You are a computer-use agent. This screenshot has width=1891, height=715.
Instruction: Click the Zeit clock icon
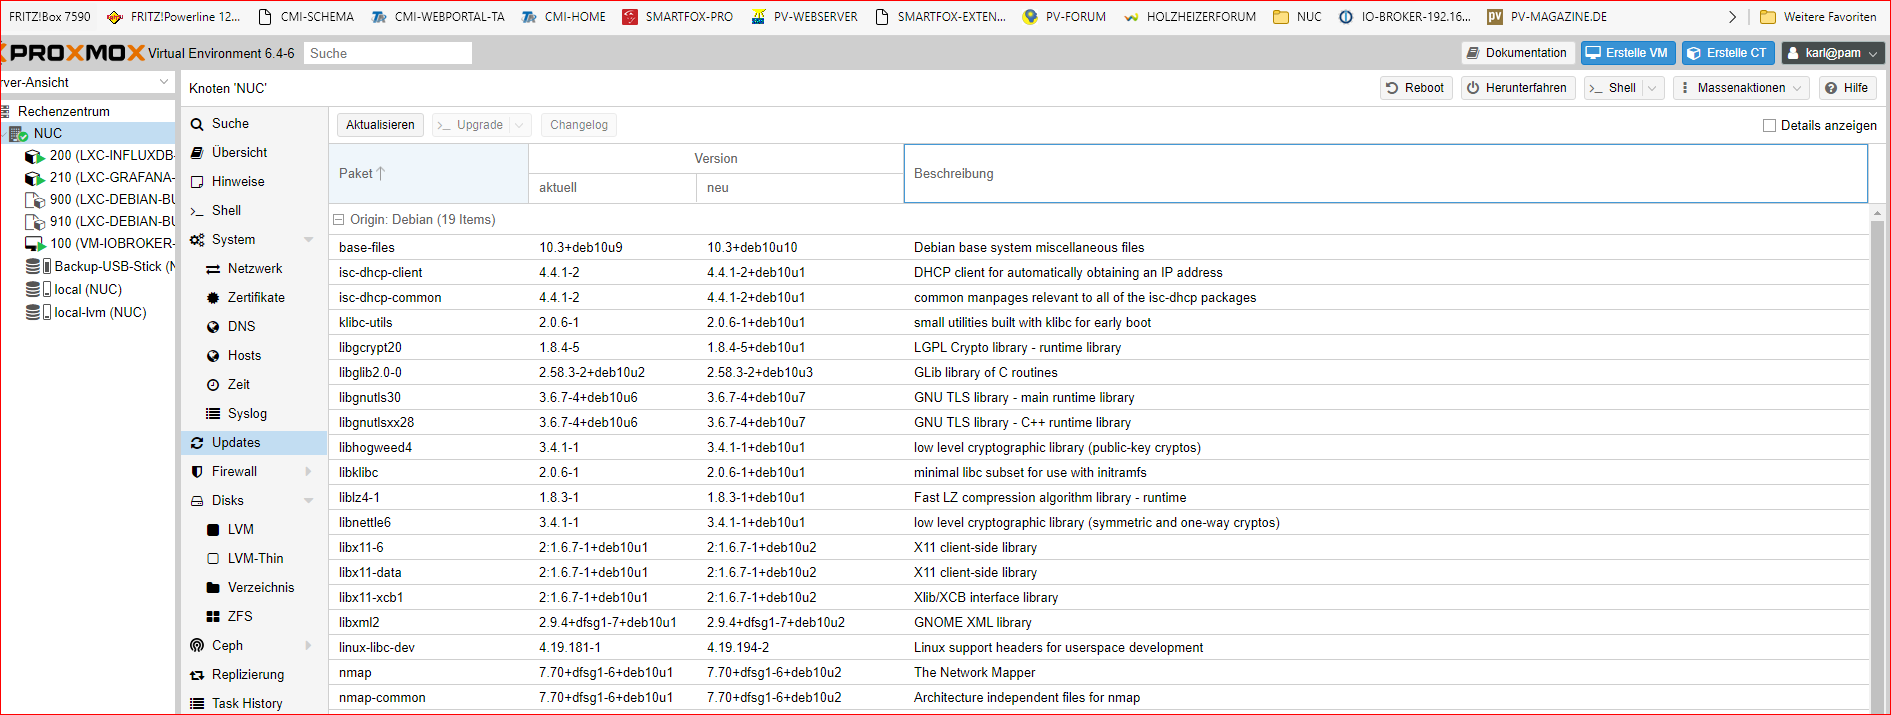pyautogui.click(x=213, y=385)
